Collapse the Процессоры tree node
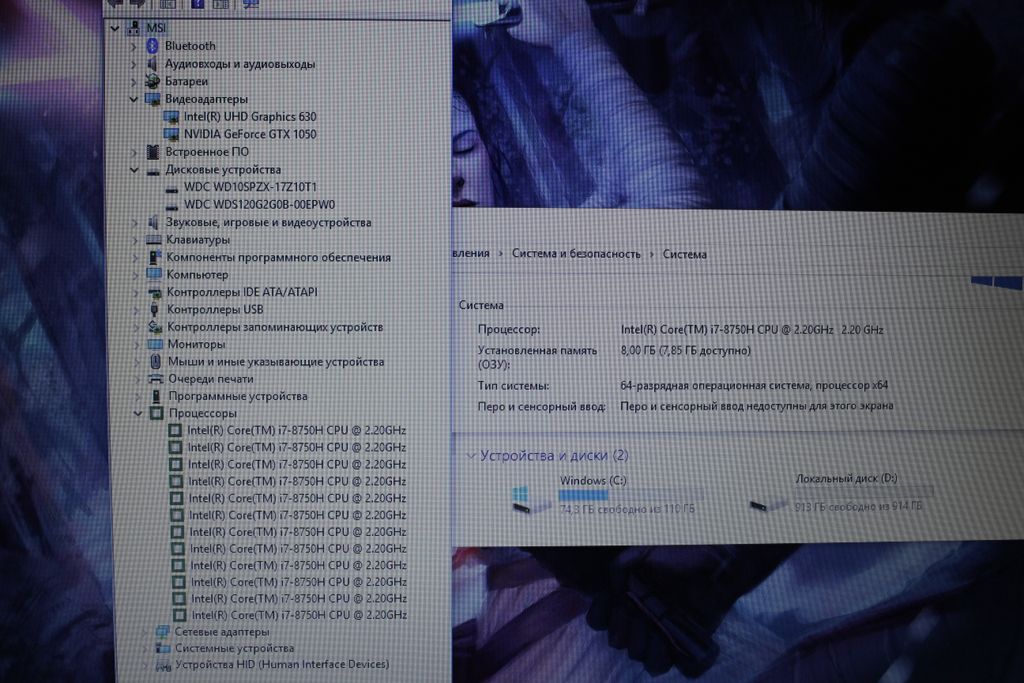The width and height of the screenshot is (1024, 683). [139, 413]
